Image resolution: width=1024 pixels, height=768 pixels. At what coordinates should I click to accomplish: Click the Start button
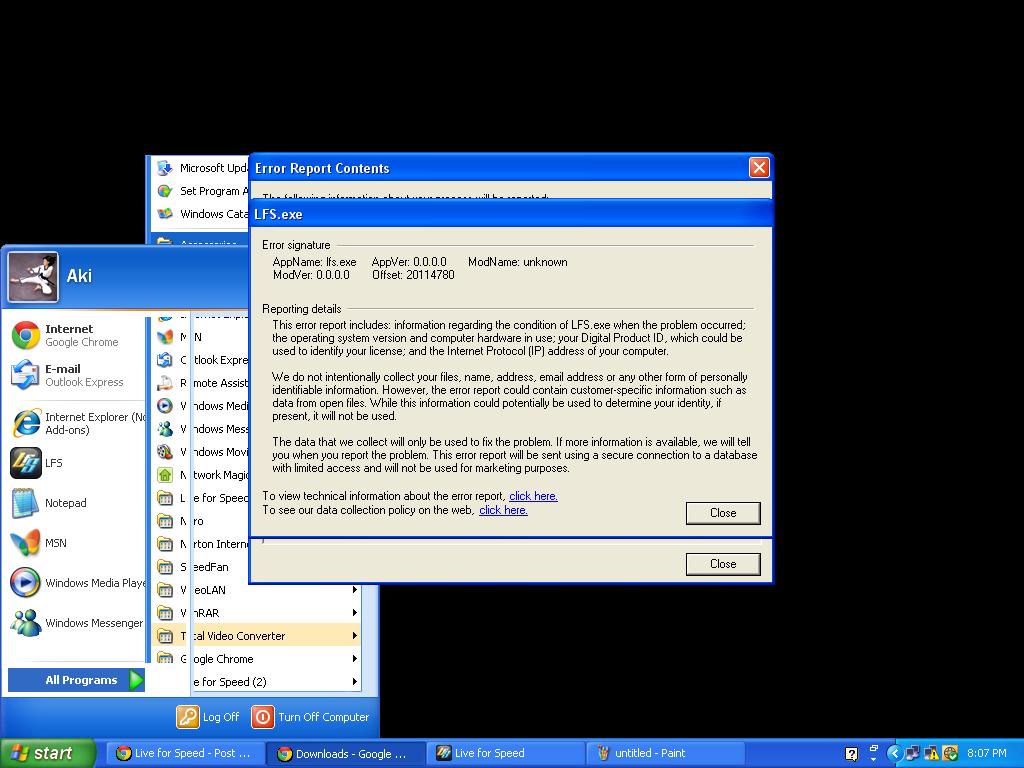click(x=48, y=753)
